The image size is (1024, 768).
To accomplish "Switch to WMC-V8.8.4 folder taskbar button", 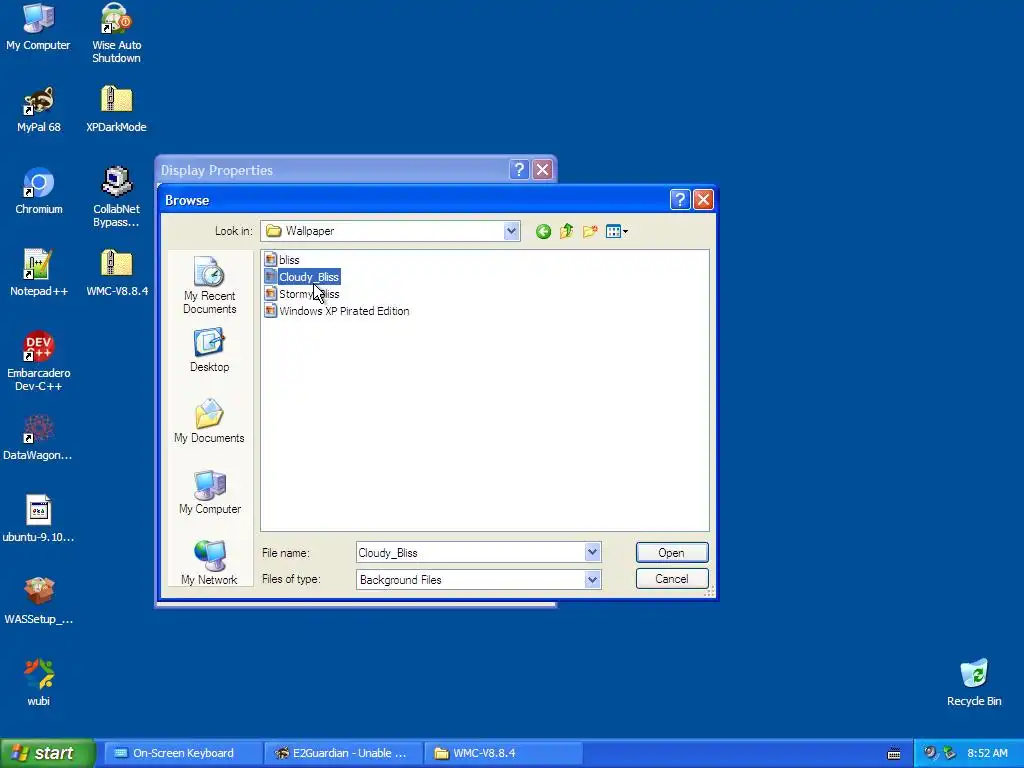I will click(x=504, y=754).
